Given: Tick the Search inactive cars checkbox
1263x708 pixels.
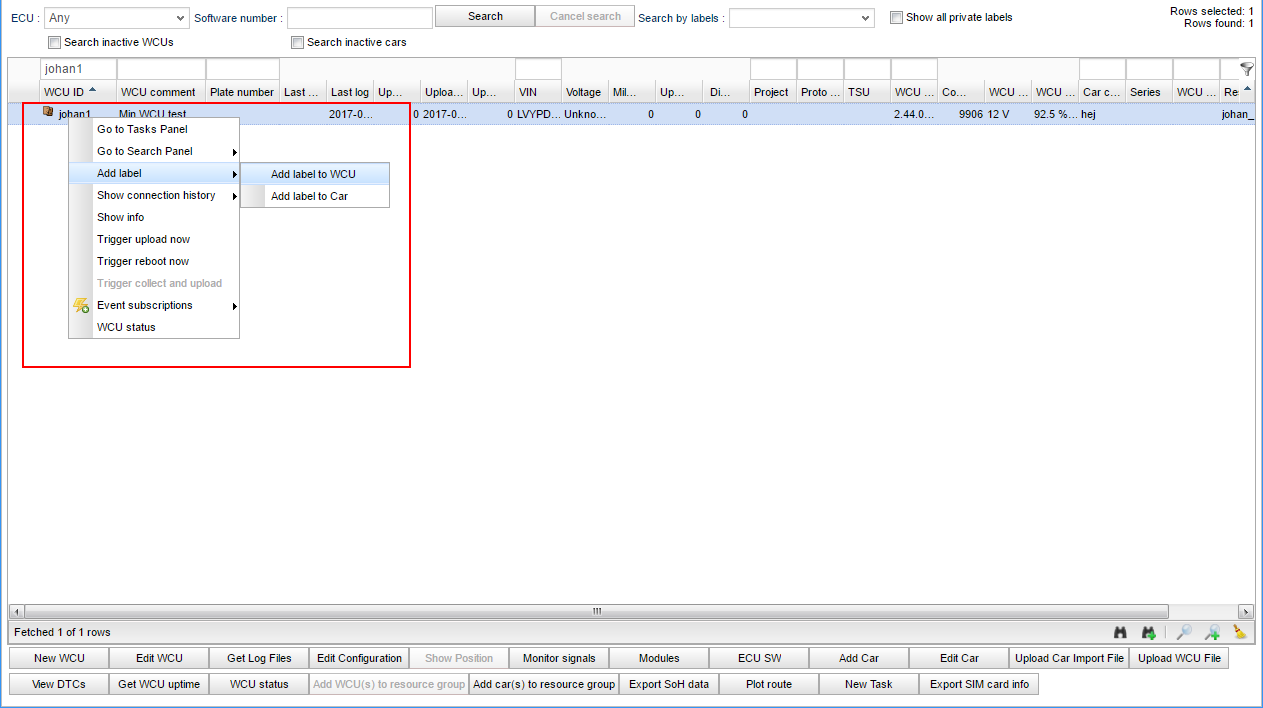Looking at the screenshot, I should click(x=298, y=43).
